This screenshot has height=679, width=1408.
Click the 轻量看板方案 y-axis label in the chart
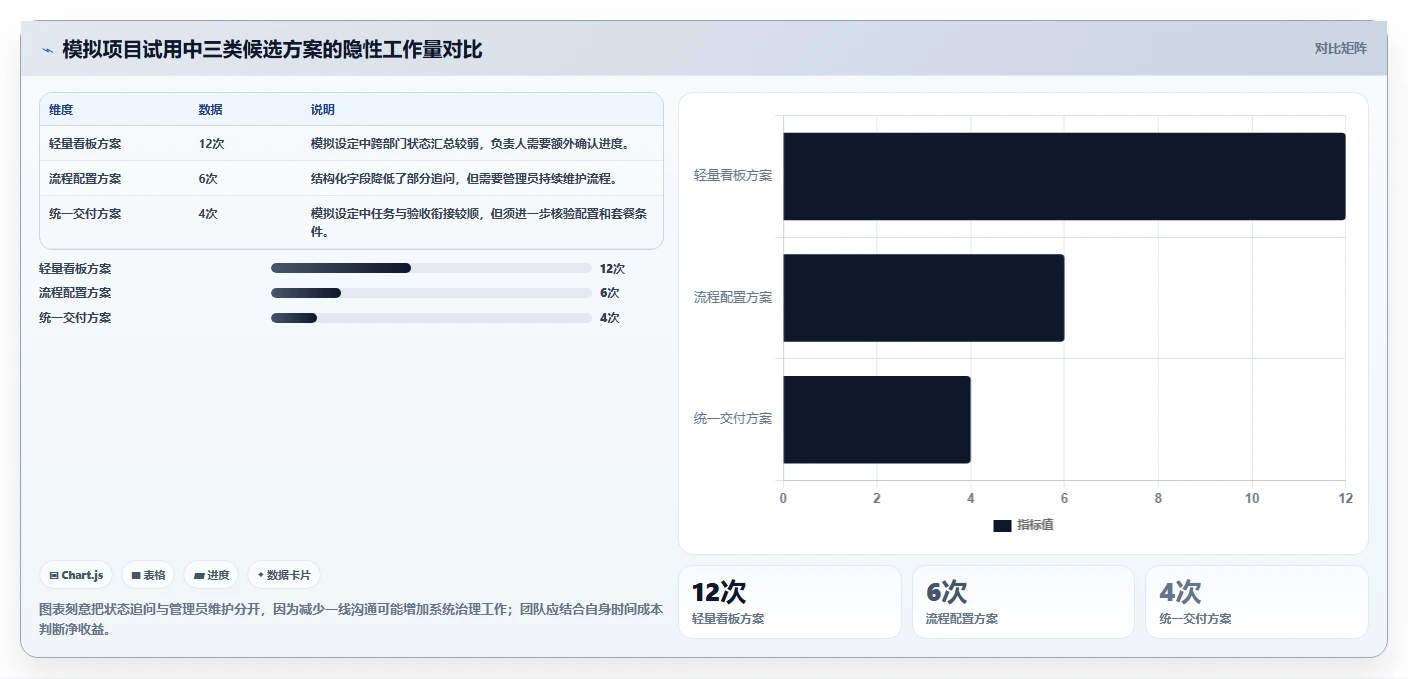(x=733, y=175)
